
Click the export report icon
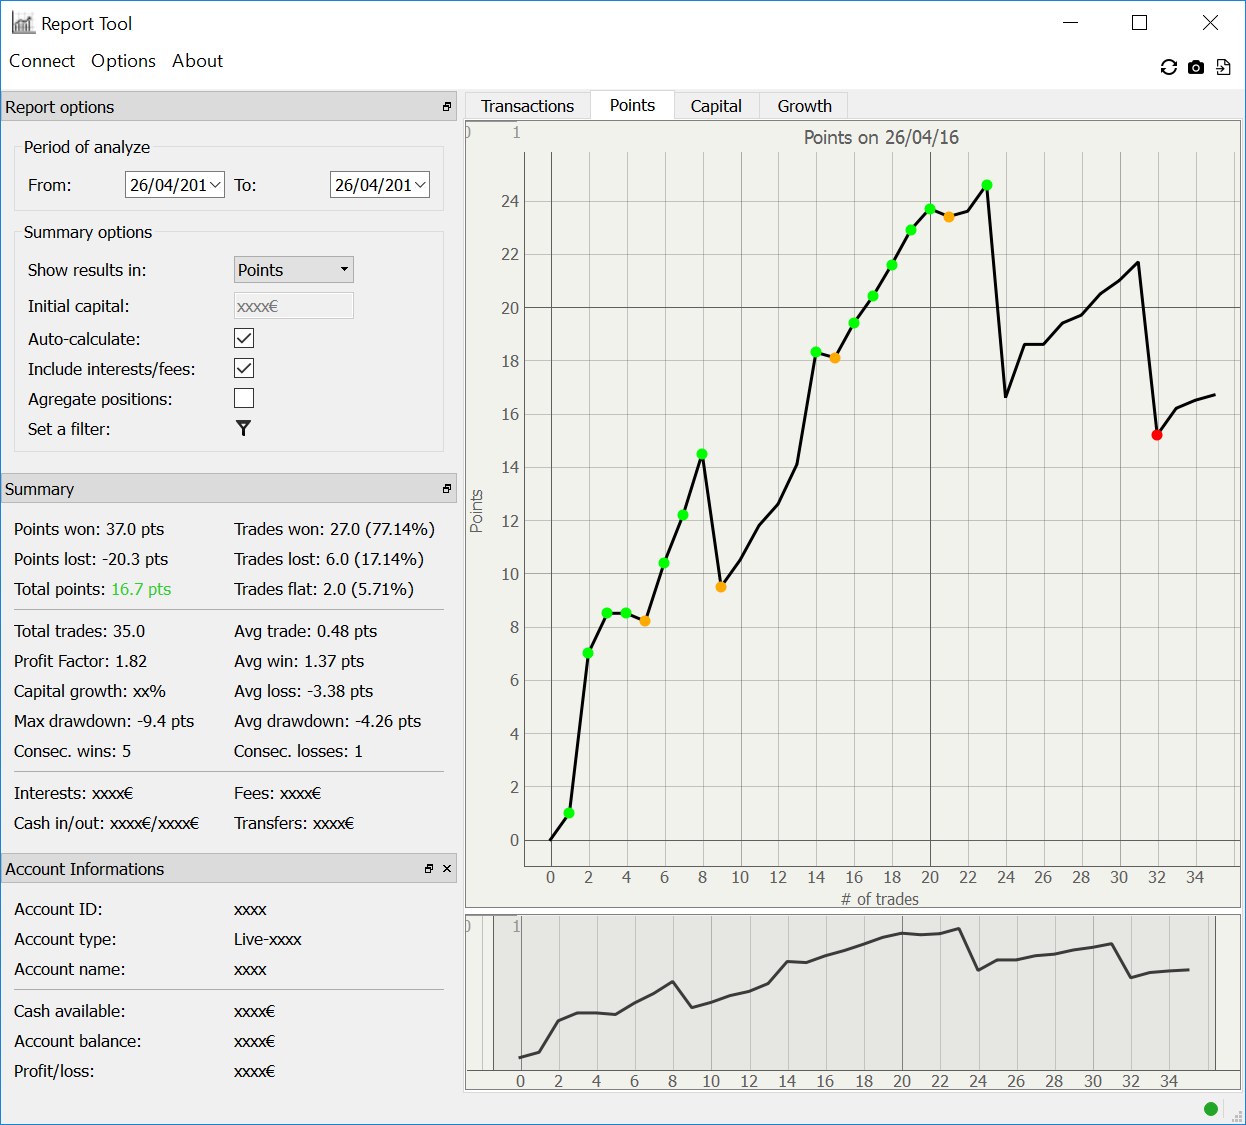pos(1223,67)
